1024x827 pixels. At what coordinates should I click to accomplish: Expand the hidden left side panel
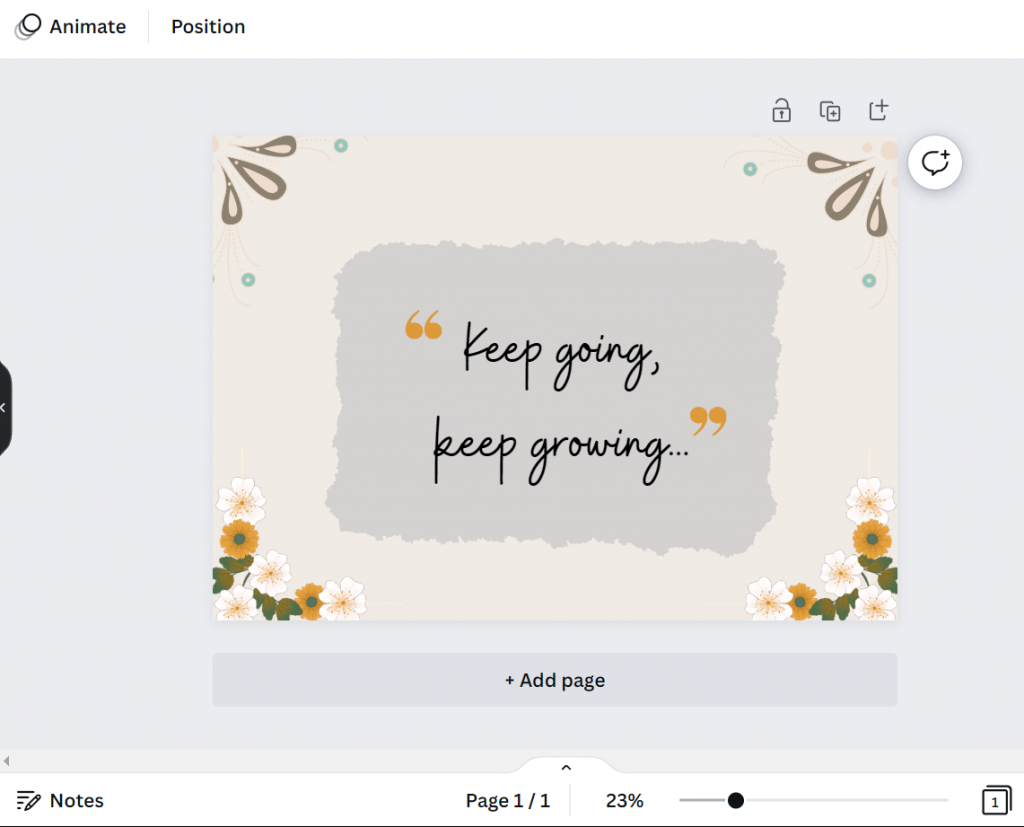4,407
